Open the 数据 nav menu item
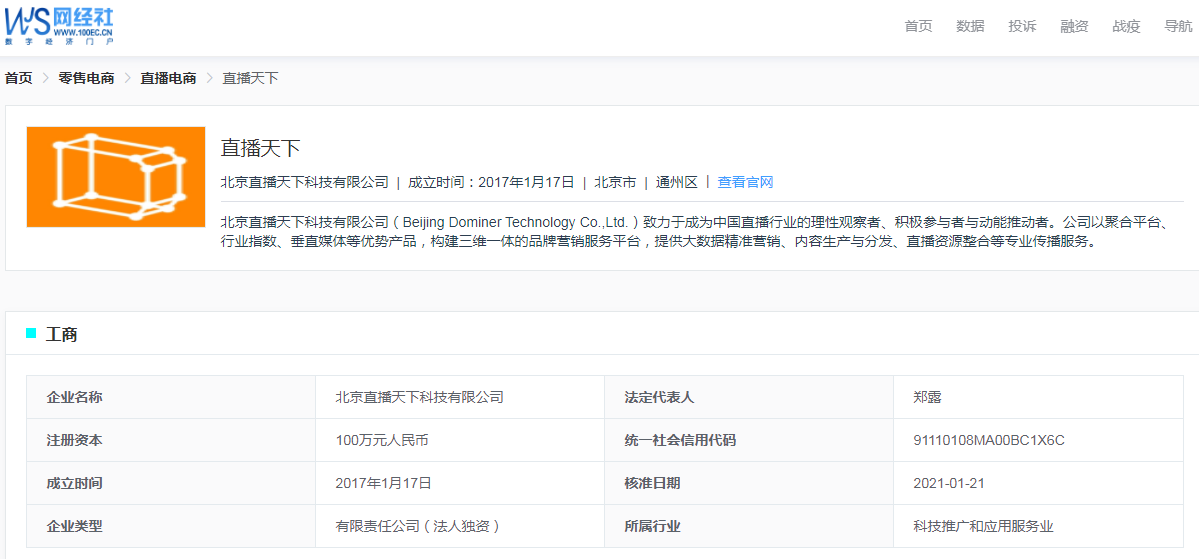1199x559 pixels. pyautogui.click(x=970, y=26)
